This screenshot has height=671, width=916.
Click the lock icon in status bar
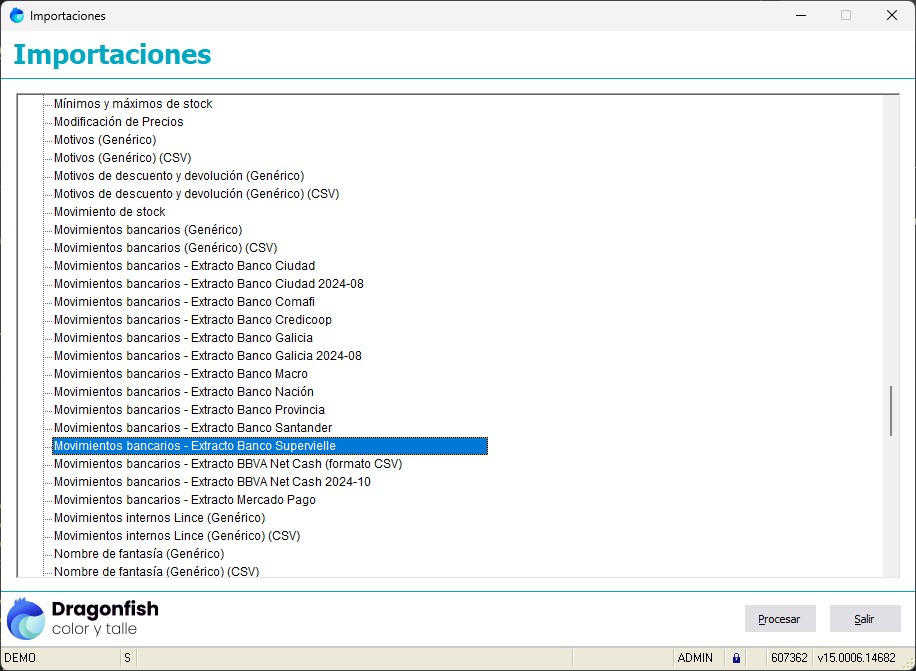click(x=736, y=658)
